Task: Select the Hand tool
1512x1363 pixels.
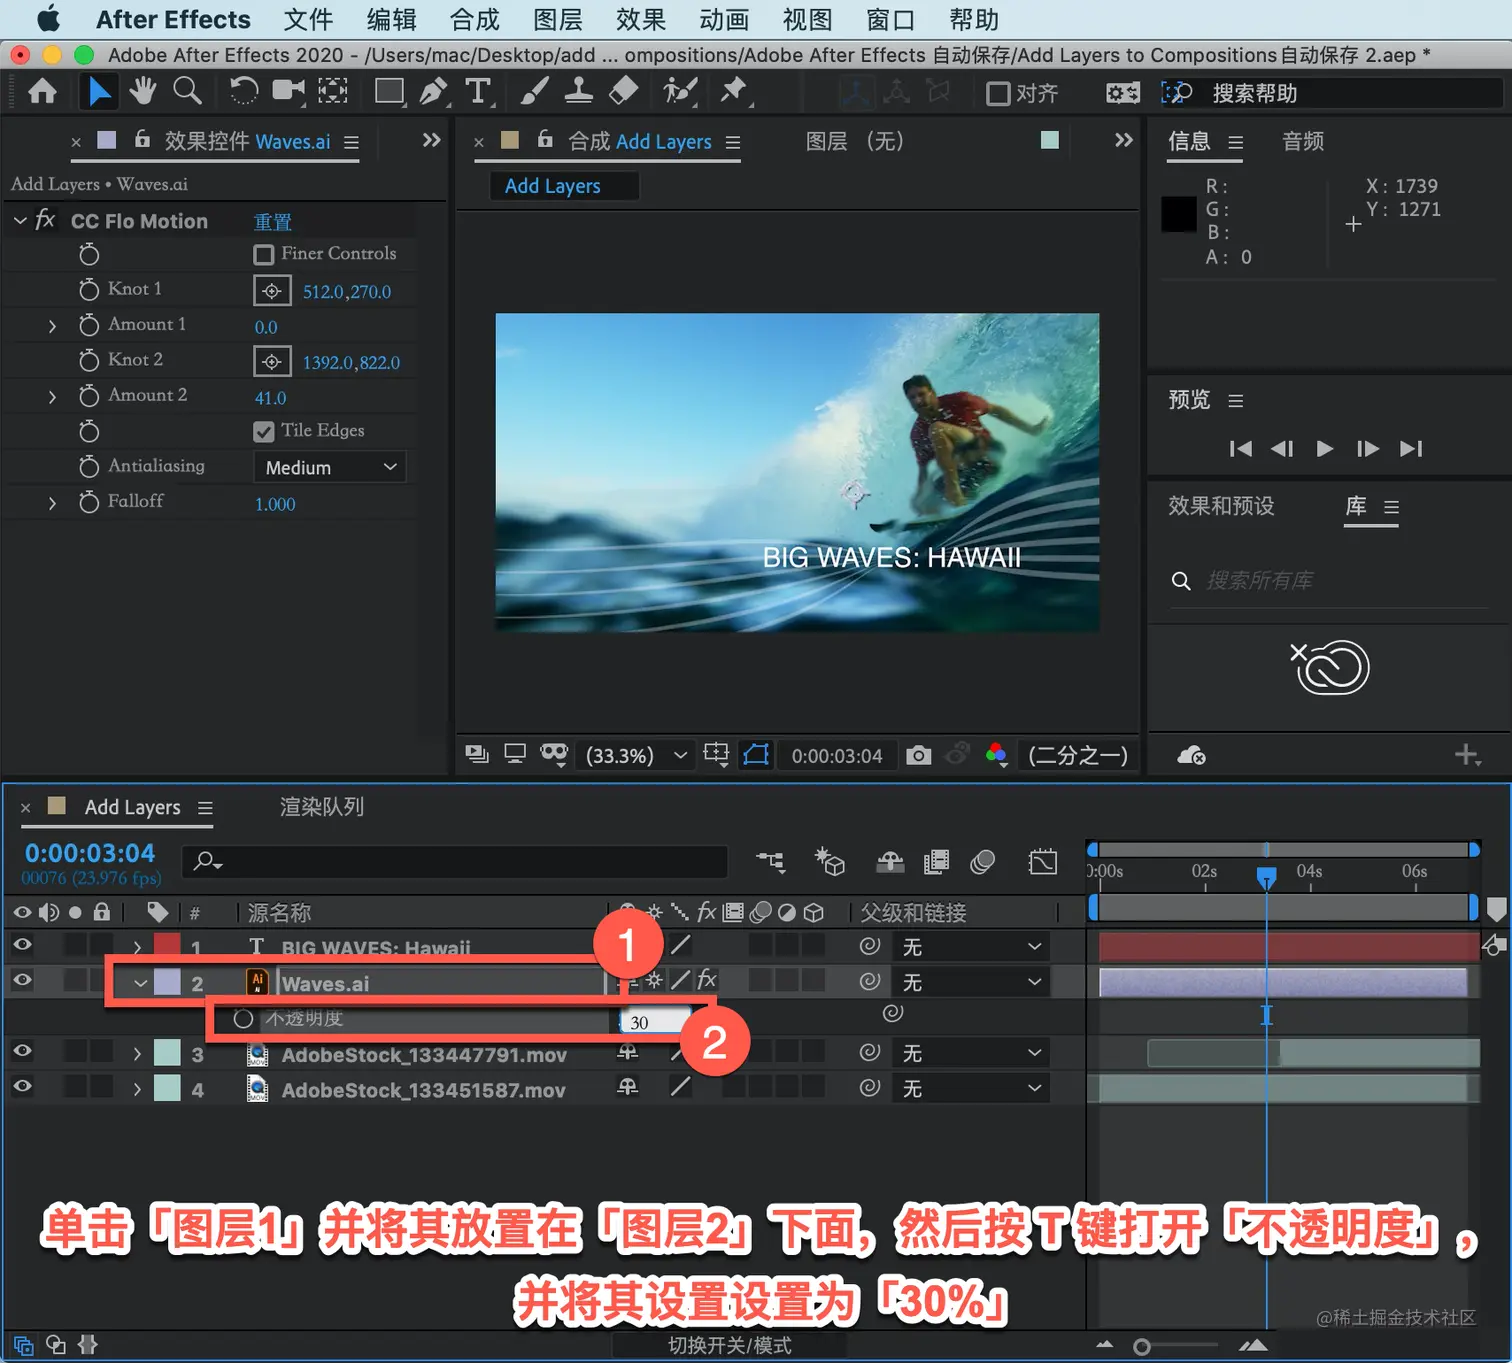Action: pyautogui.click(x=143, y=92)
